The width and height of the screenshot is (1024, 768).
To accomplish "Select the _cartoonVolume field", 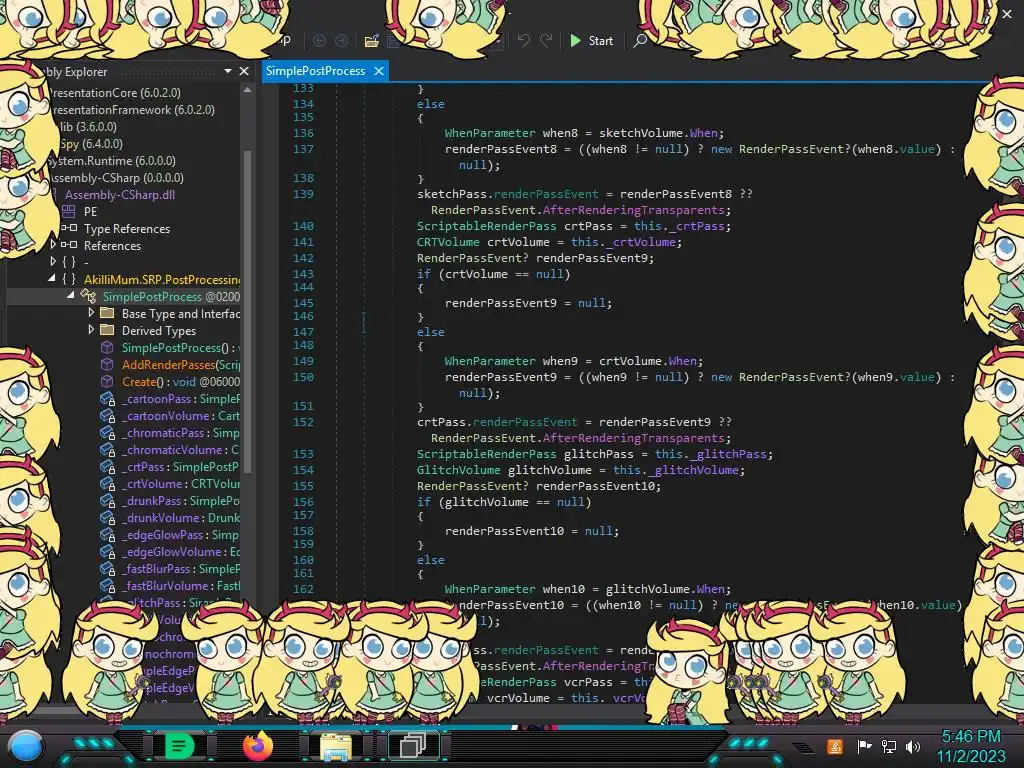I will click(181, 415).
